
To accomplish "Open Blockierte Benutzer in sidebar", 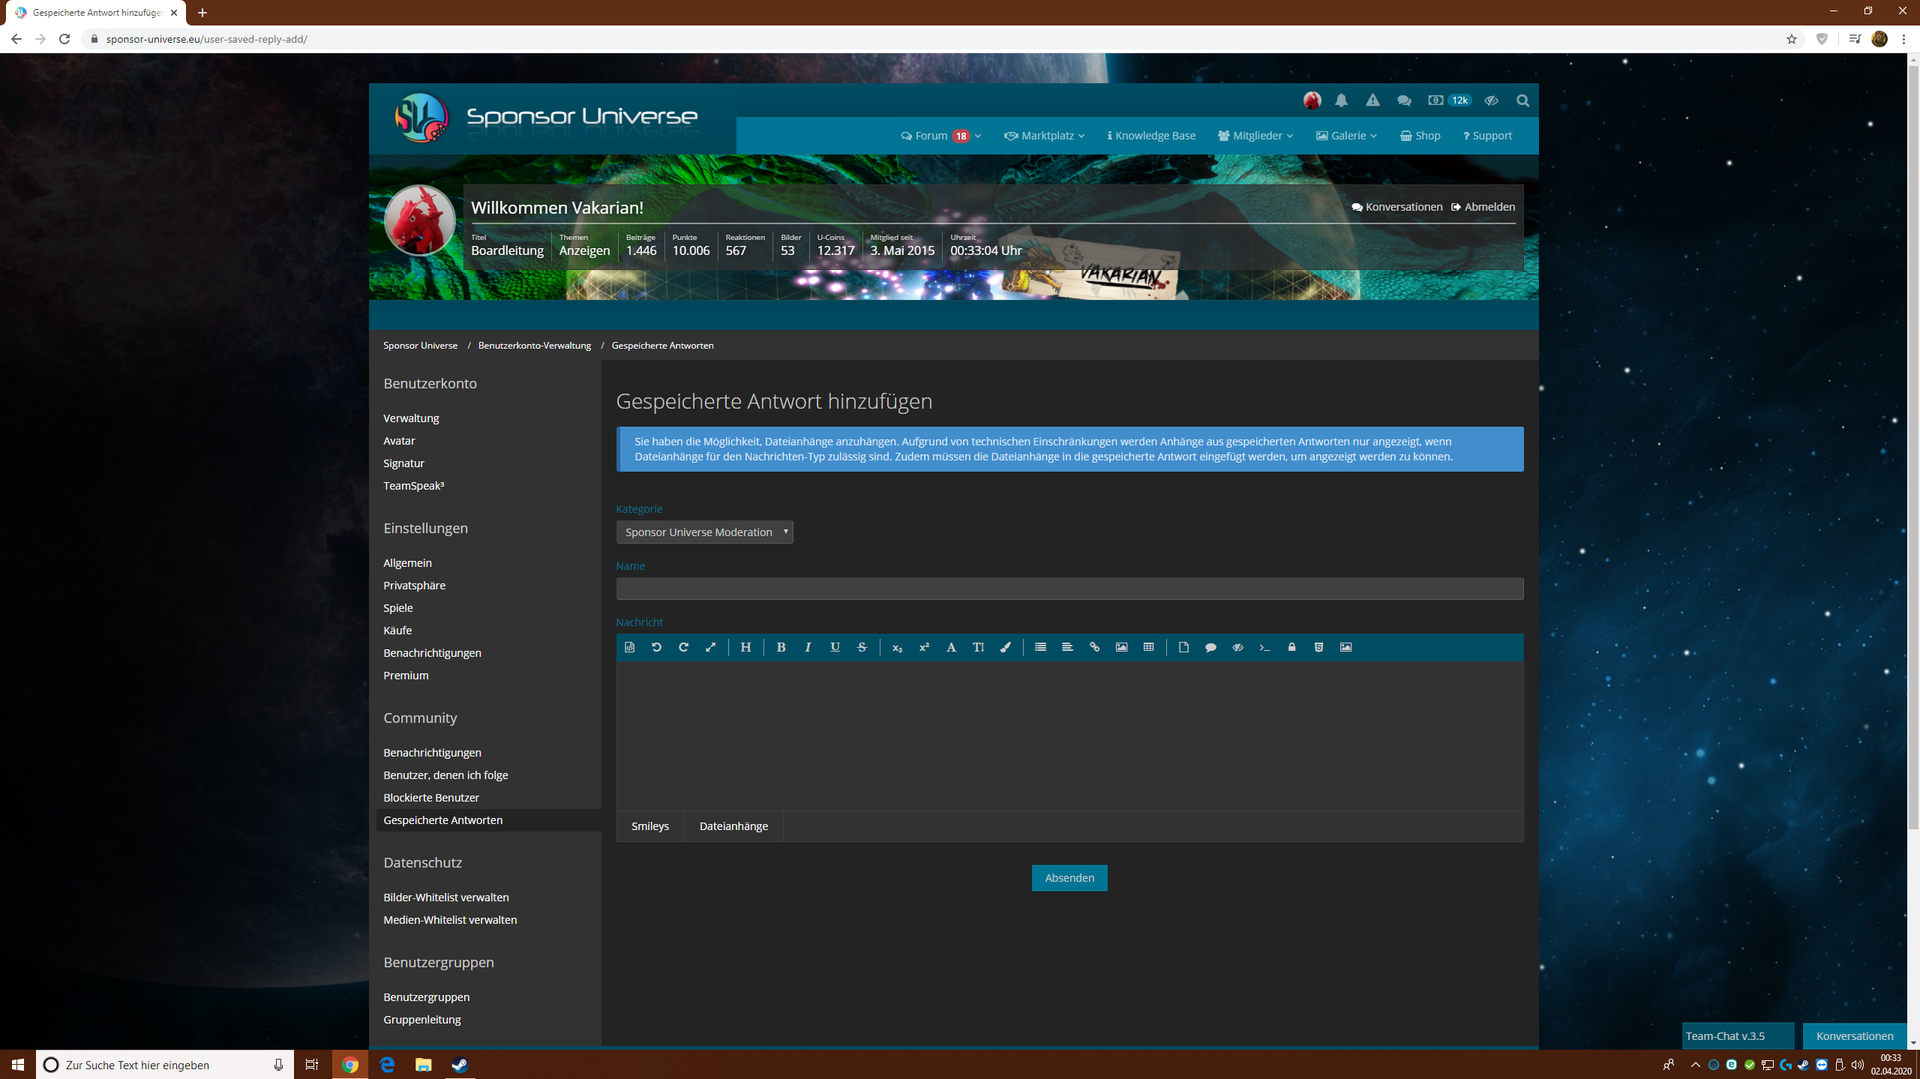I will 431,797.
